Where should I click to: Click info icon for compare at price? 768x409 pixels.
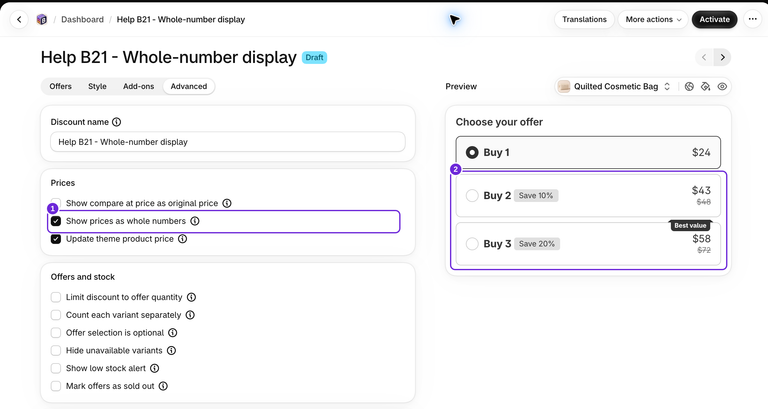(x=227, y=203)
